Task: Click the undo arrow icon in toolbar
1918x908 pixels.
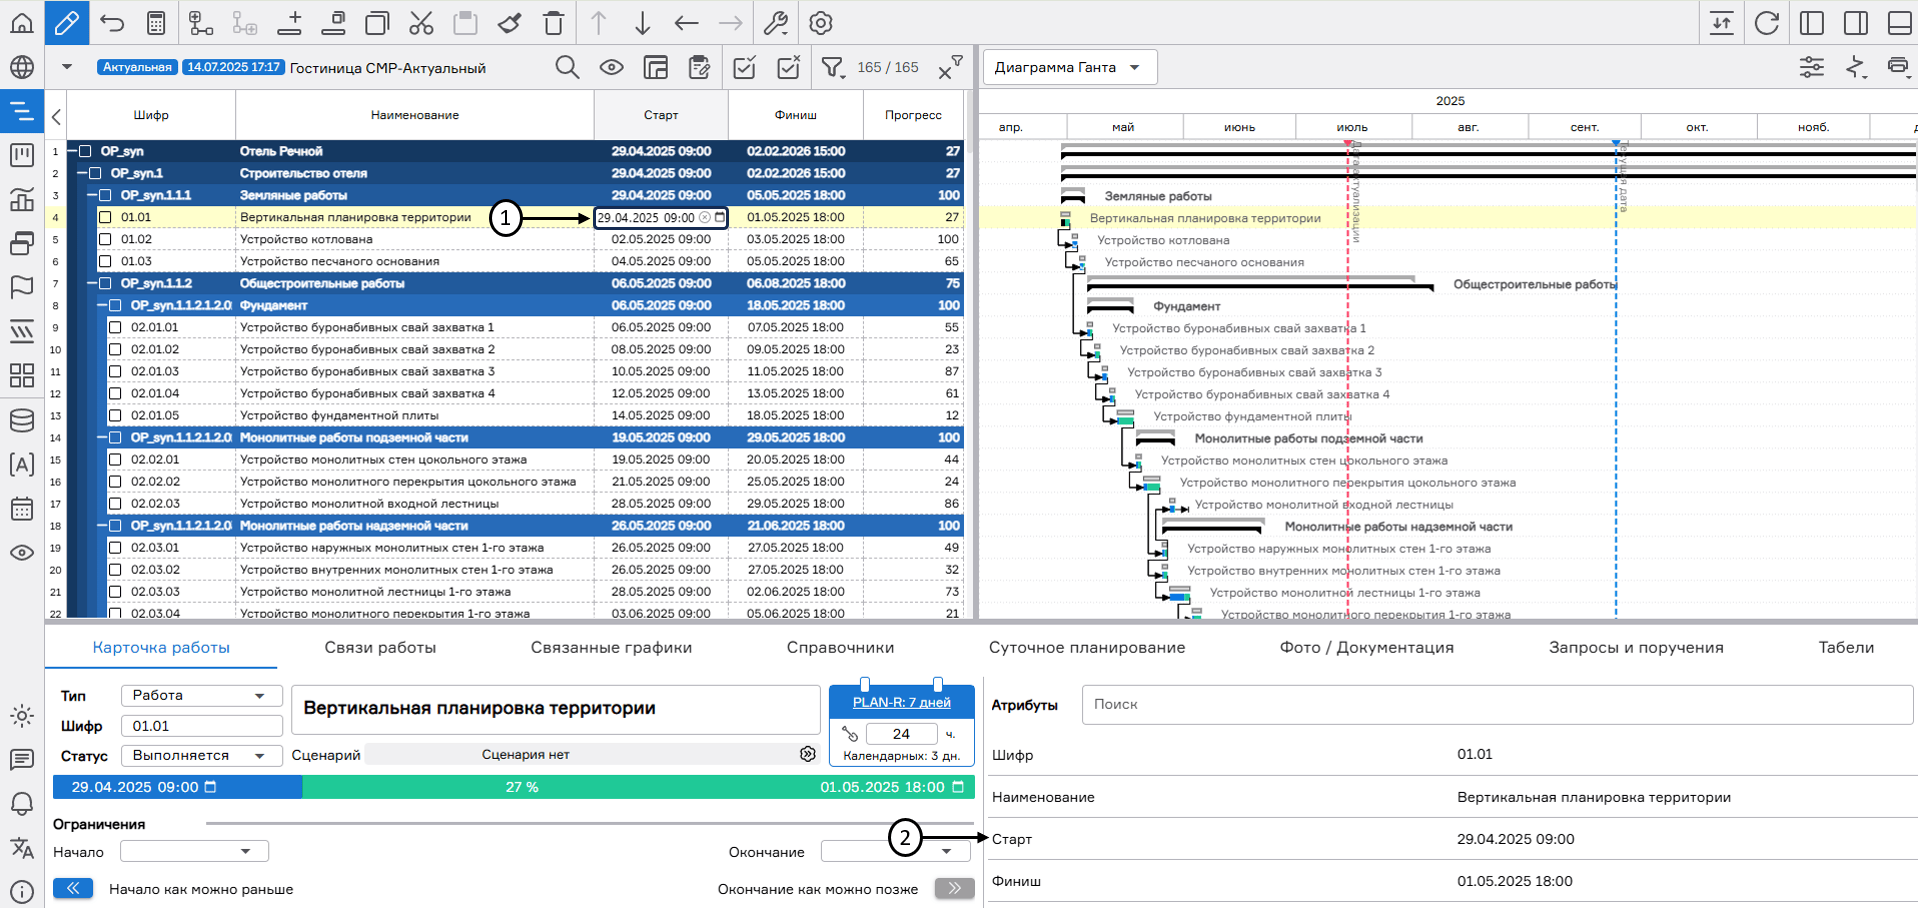Action: tap(112, 23)
